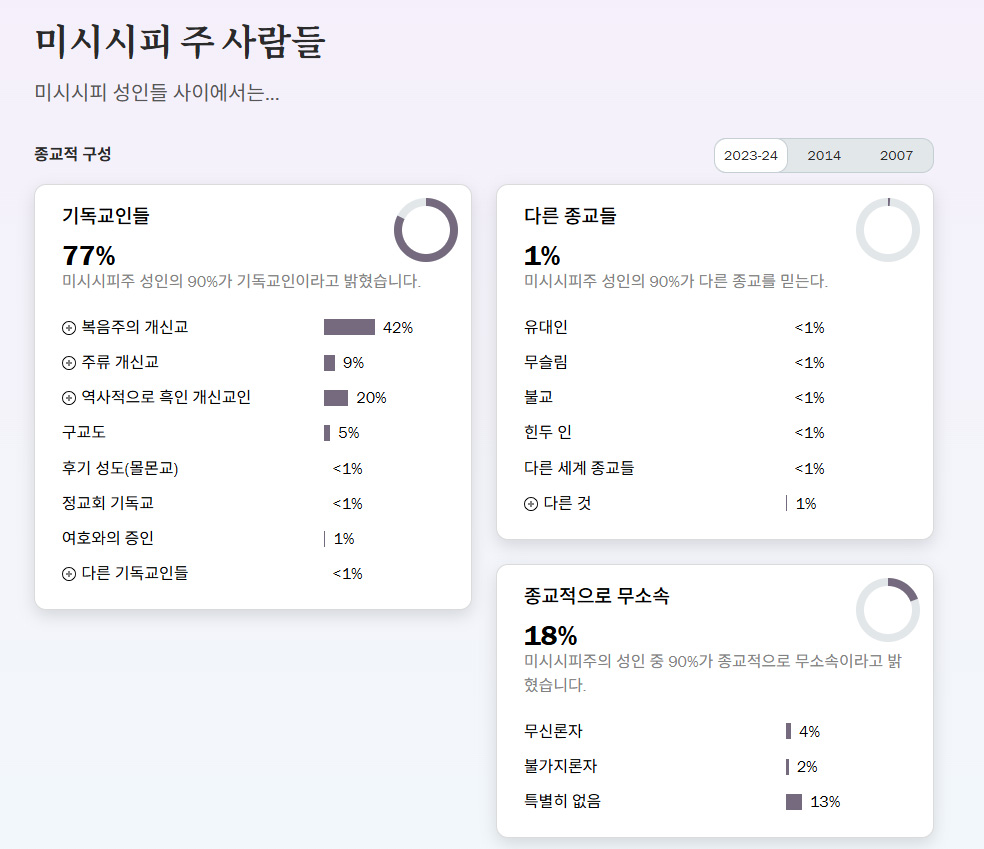The width and height of the screenshot is (984, 849).
Task: Click plus icon next to 다른 기독교인들
Action: point(69,574)
